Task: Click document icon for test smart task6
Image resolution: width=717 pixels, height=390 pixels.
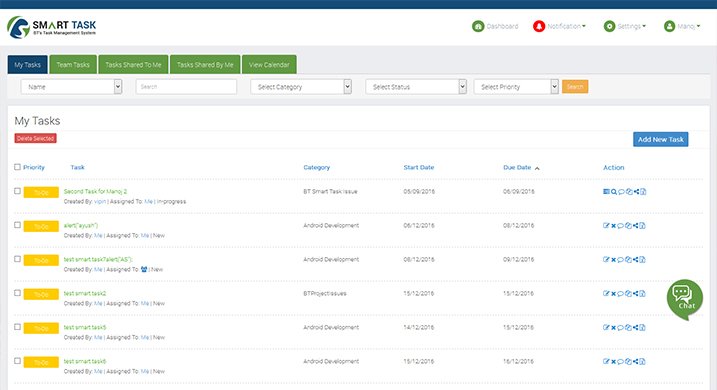Action: pos(642,361)
